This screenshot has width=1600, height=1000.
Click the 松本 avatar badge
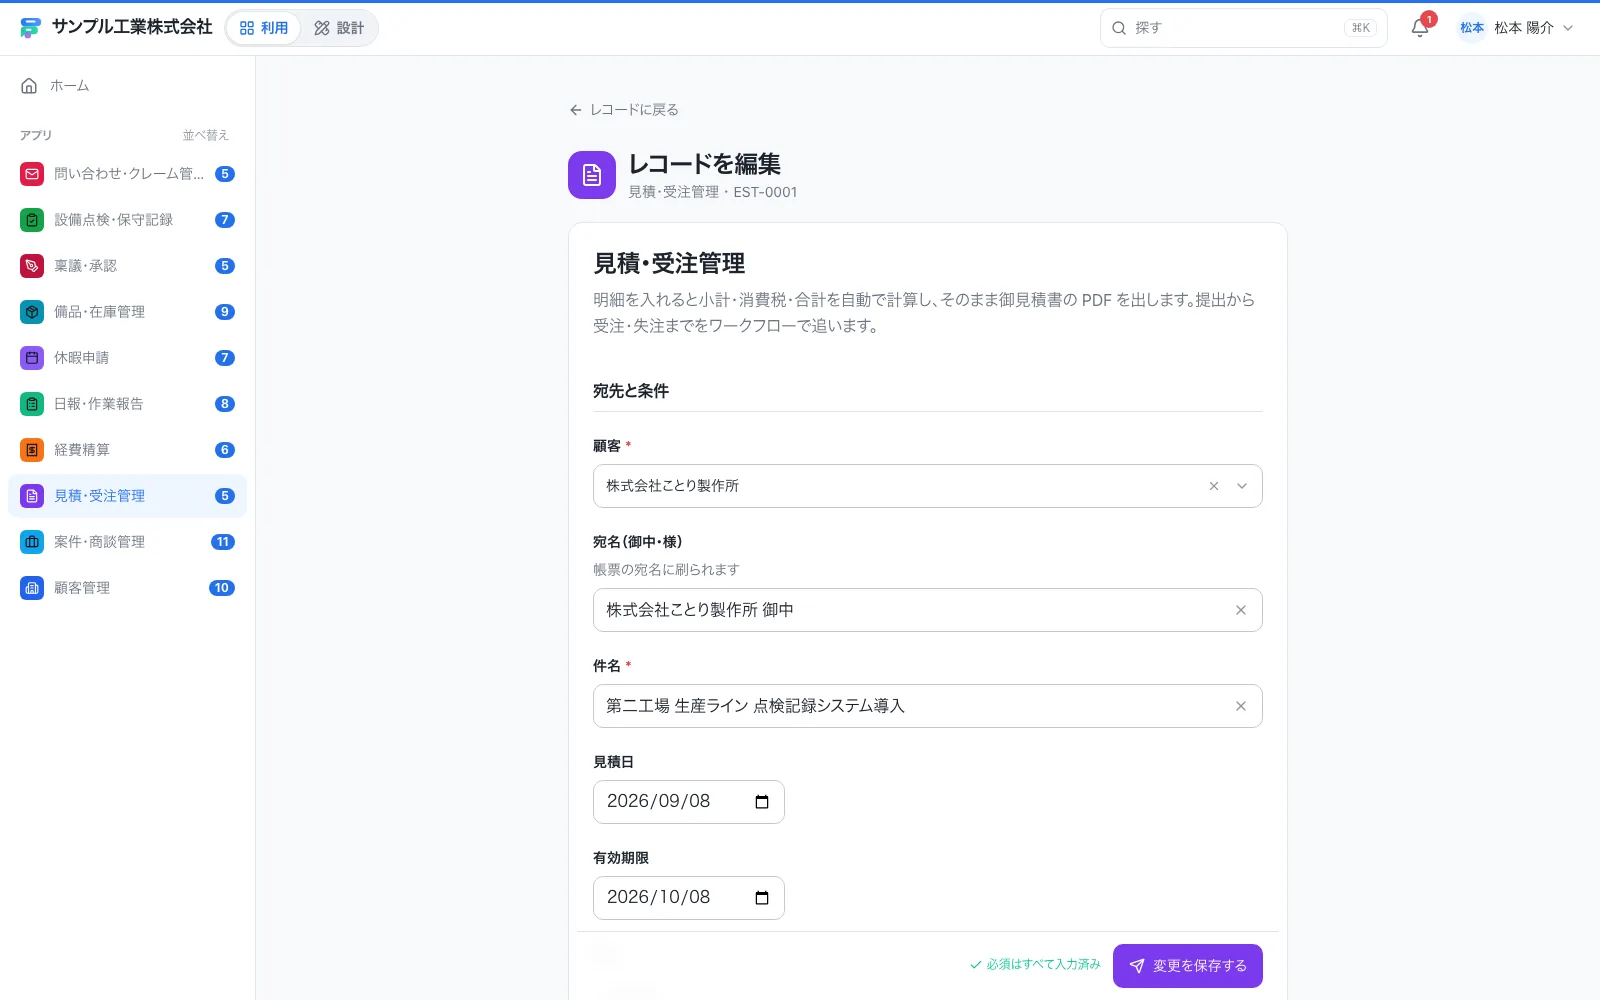click(x=1472, y=28)
